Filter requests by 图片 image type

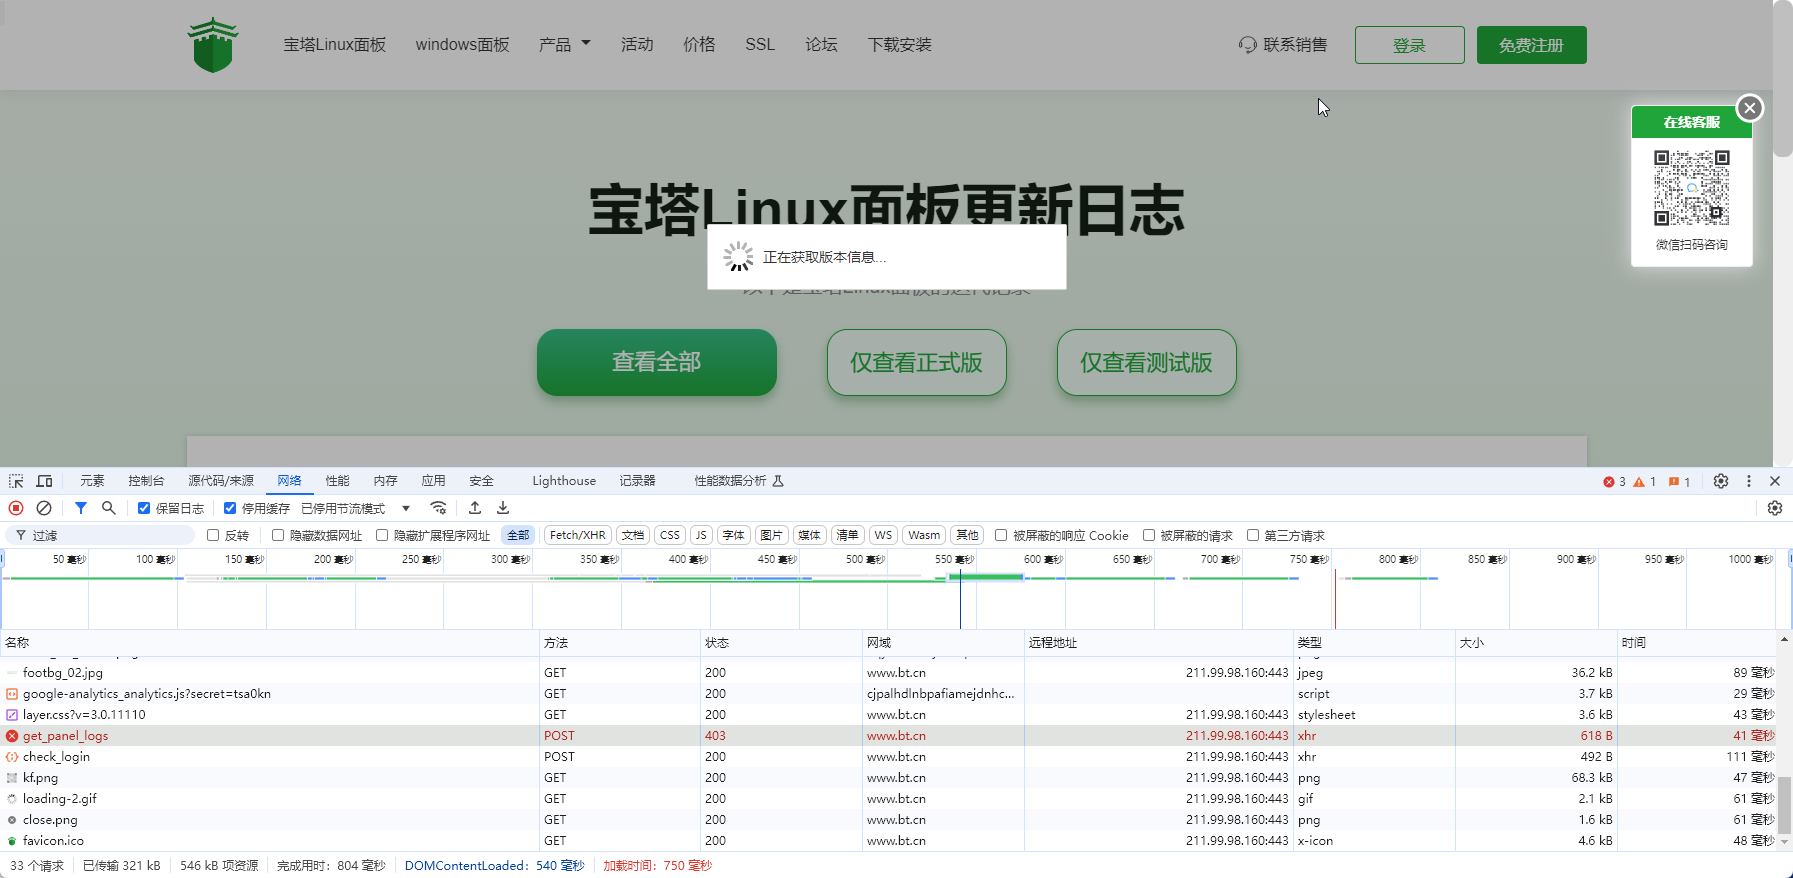click(x=771, y=535)
